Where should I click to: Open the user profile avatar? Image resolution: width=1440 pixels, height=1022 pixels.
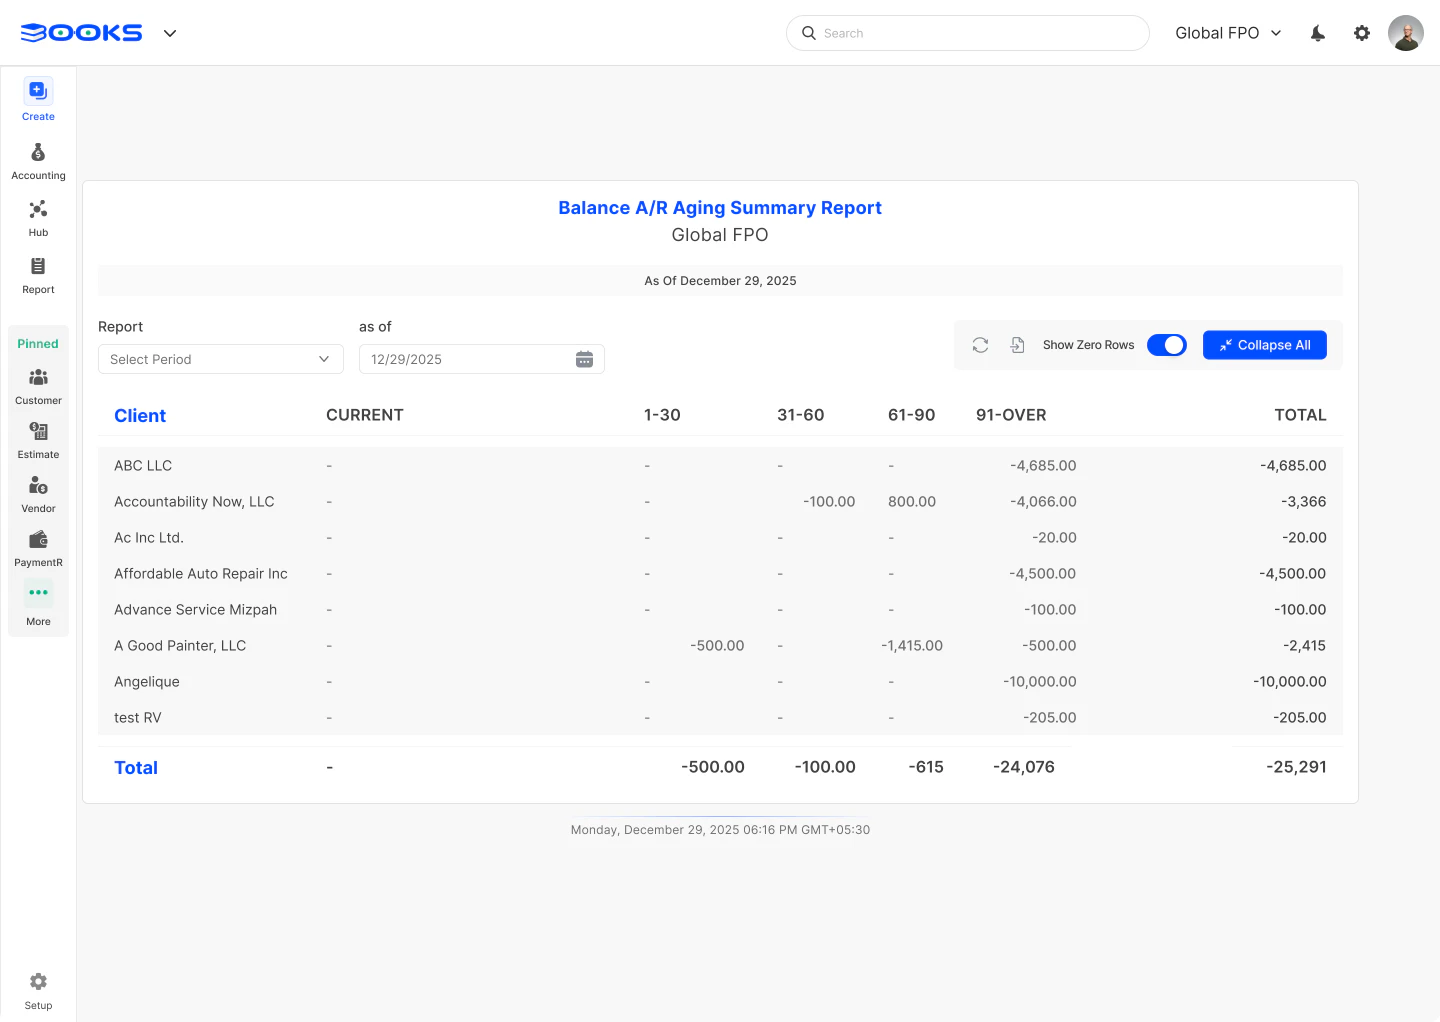[1406, 33]
